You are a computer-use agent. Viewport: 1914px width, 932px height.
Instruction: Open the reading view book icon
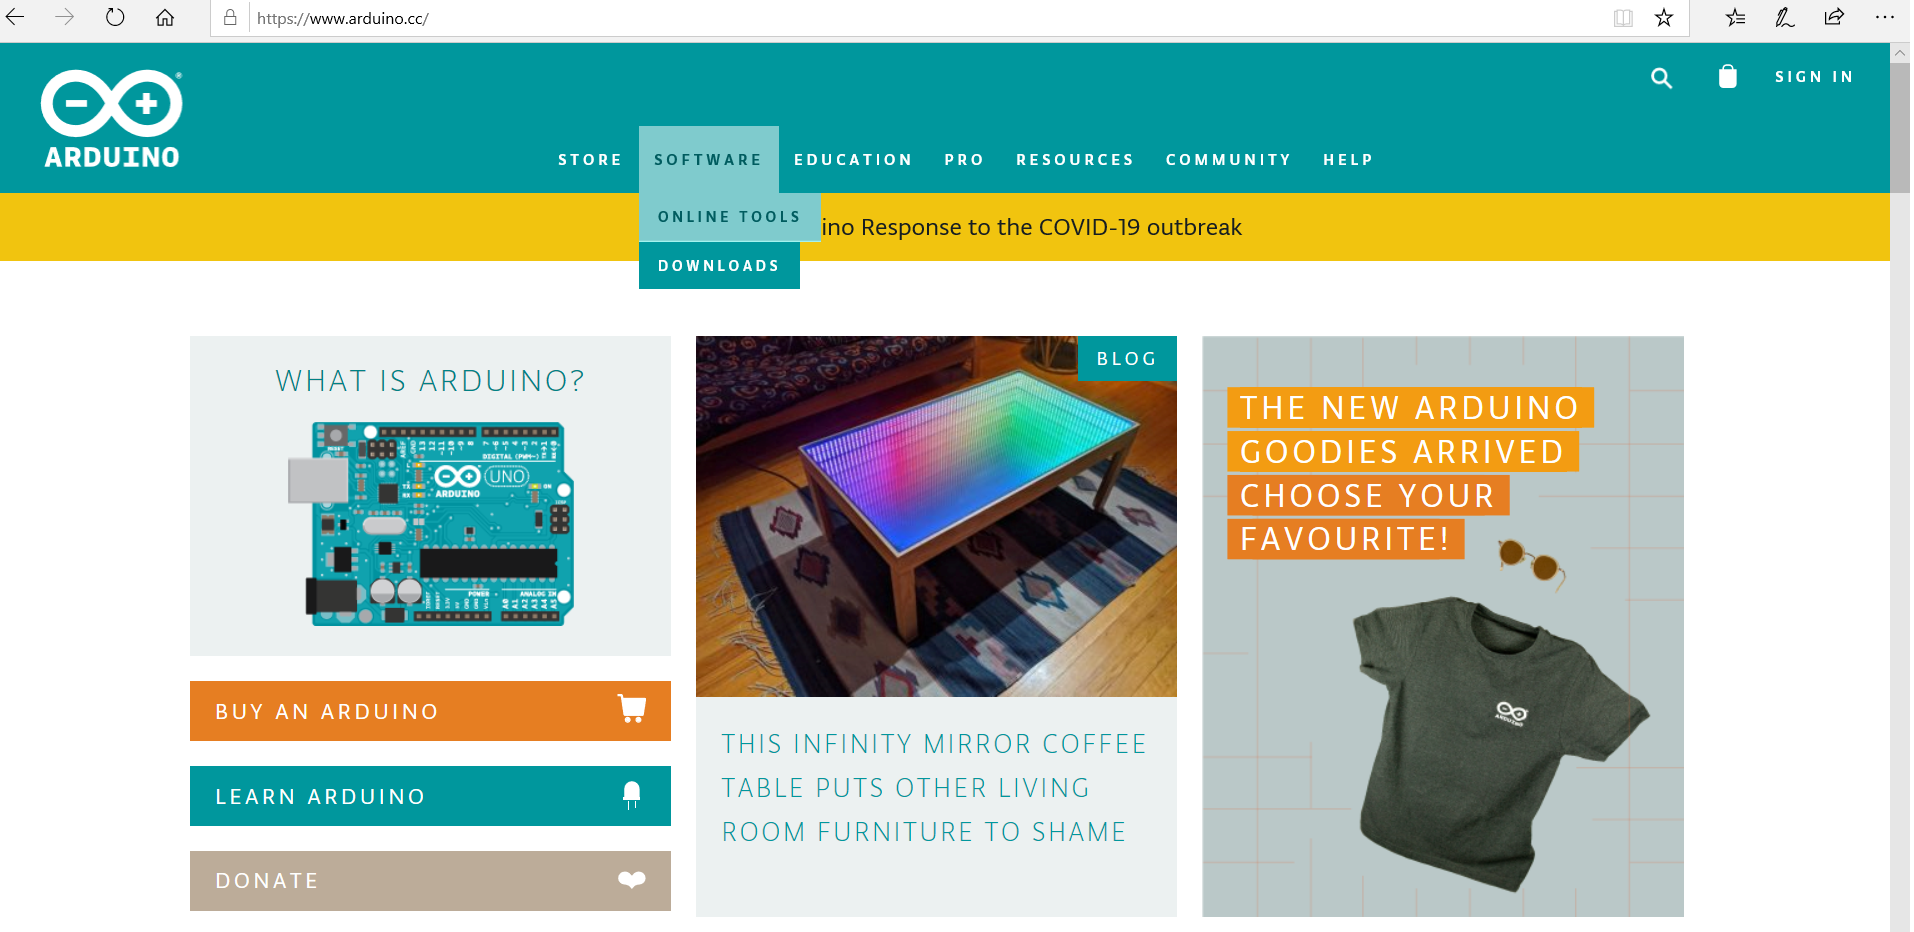tap(1623, 18)
